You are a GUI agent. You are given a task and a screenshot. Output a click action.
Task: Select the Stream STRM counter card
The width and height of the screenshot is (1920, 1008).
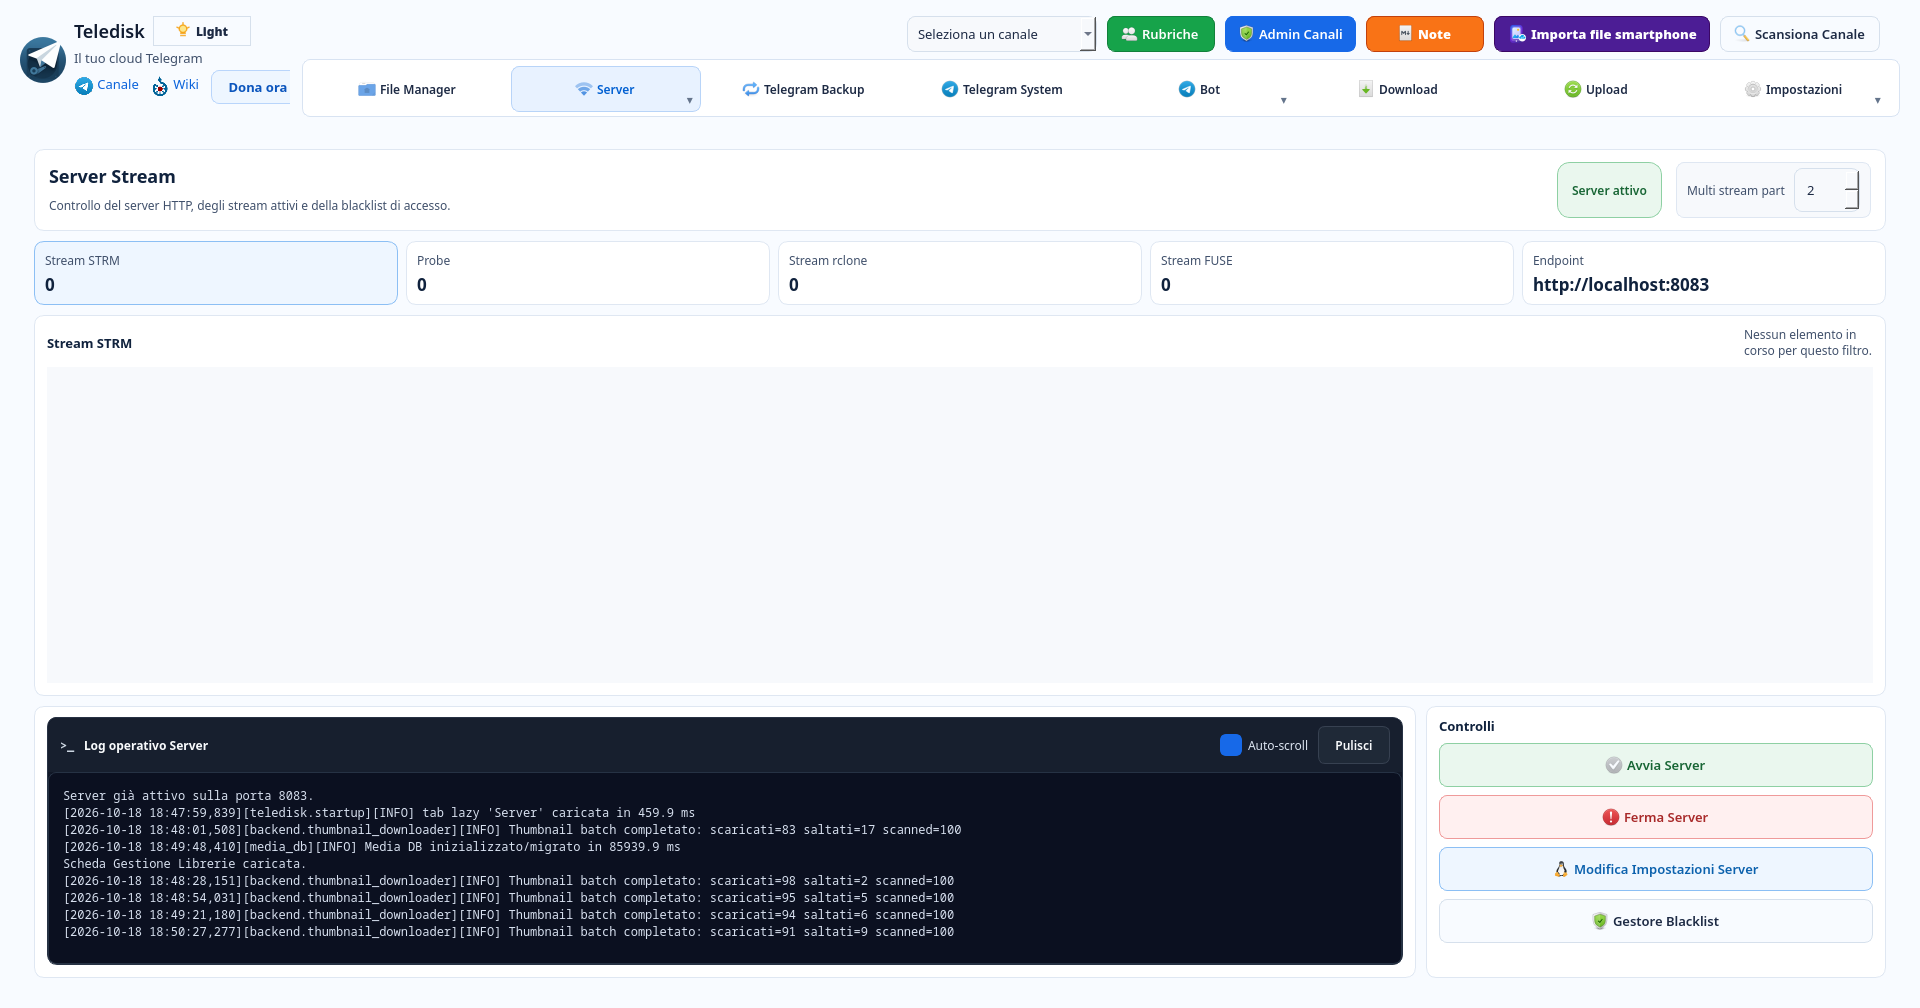coord(216,273)
